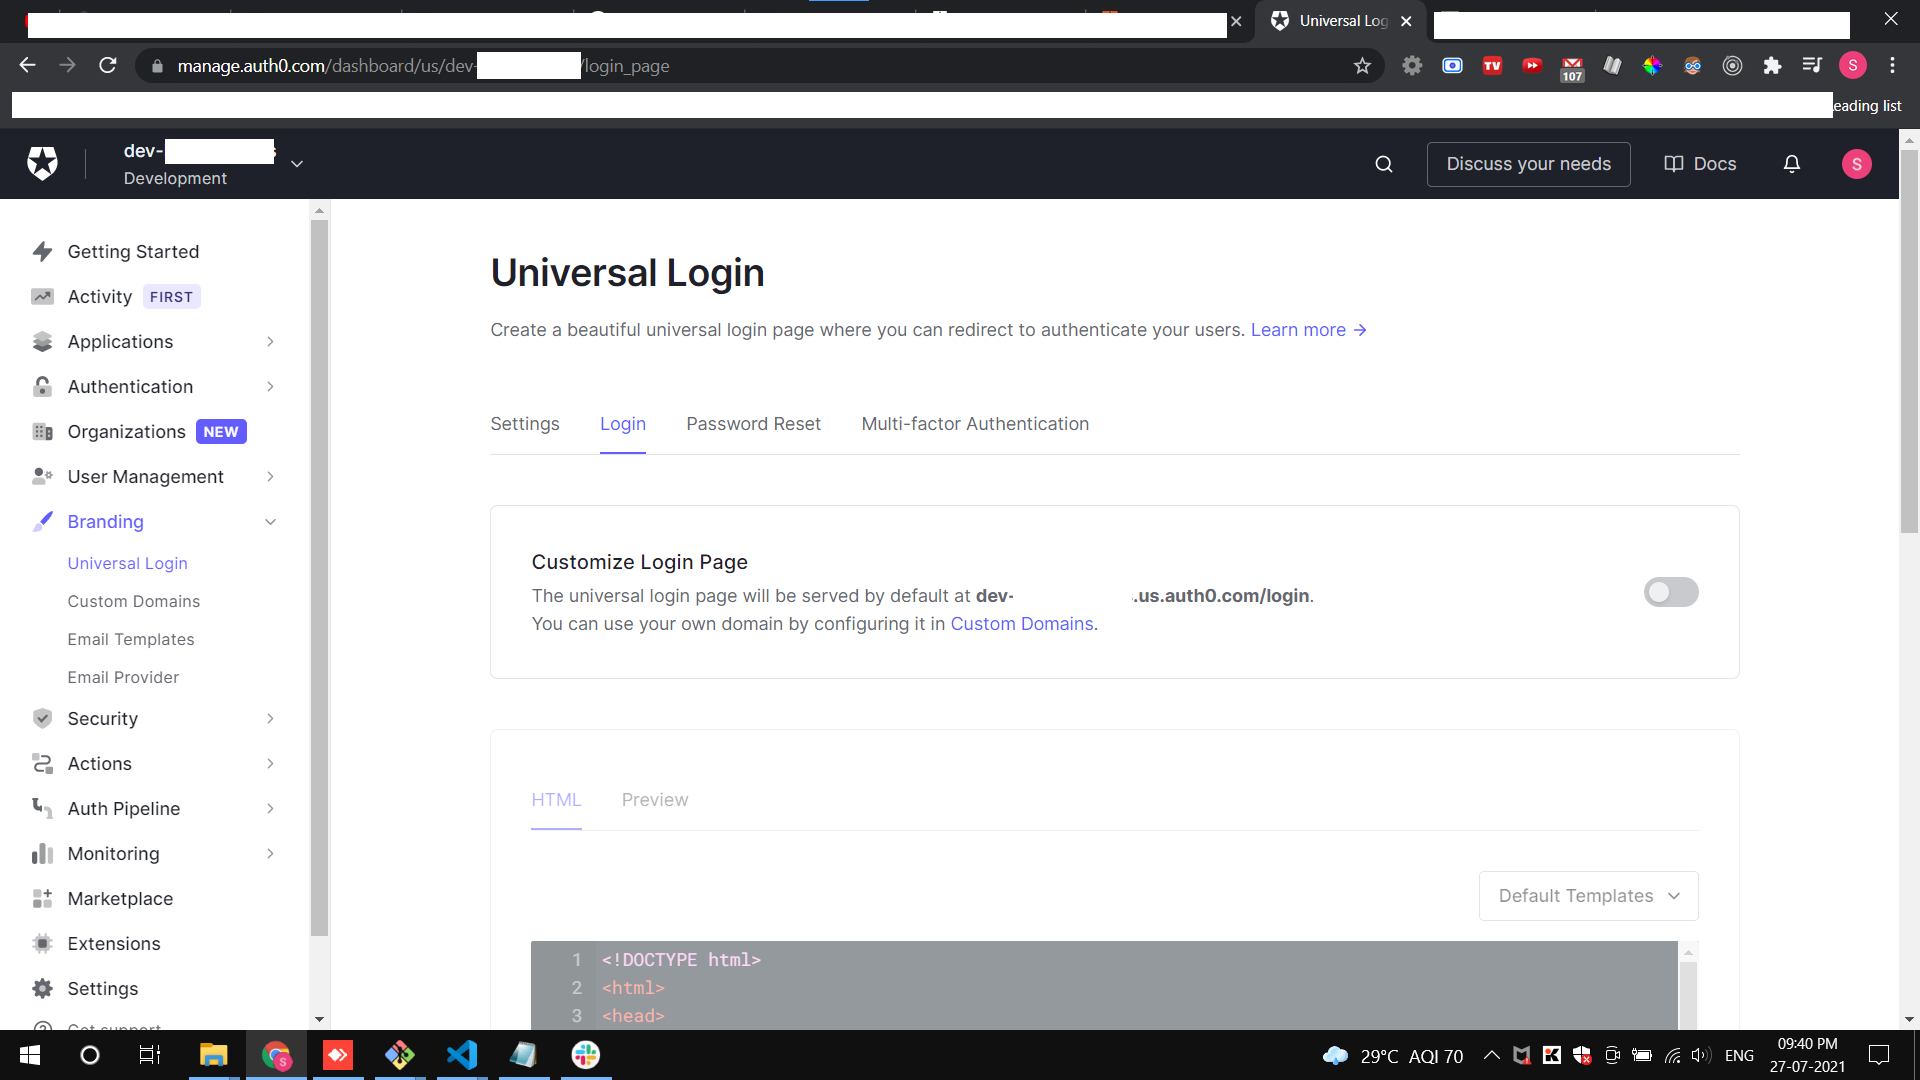The image size is (1920, 1080).
Task: Open the user avatar menu in Auth0 header
Action: (1857, 164)
